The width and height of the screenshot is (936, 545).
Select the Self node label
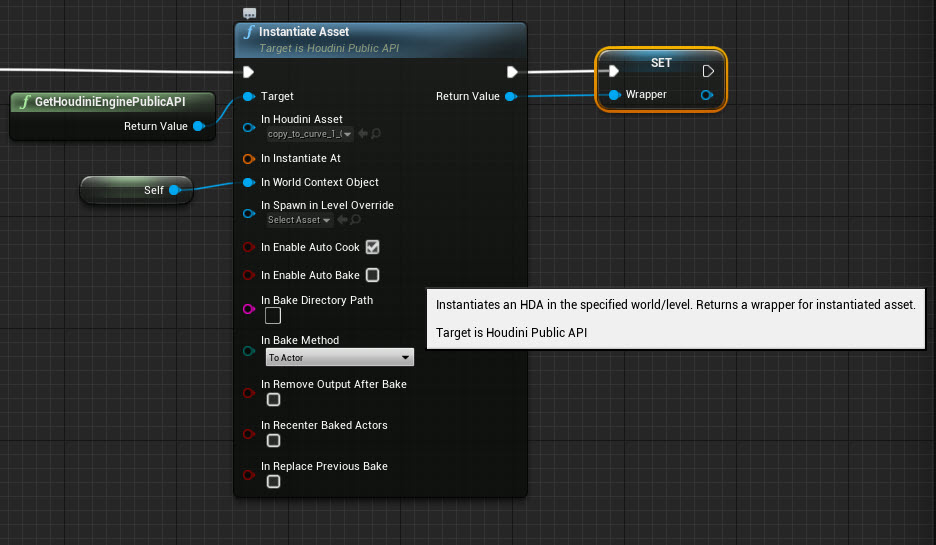(x=153, y=190)
